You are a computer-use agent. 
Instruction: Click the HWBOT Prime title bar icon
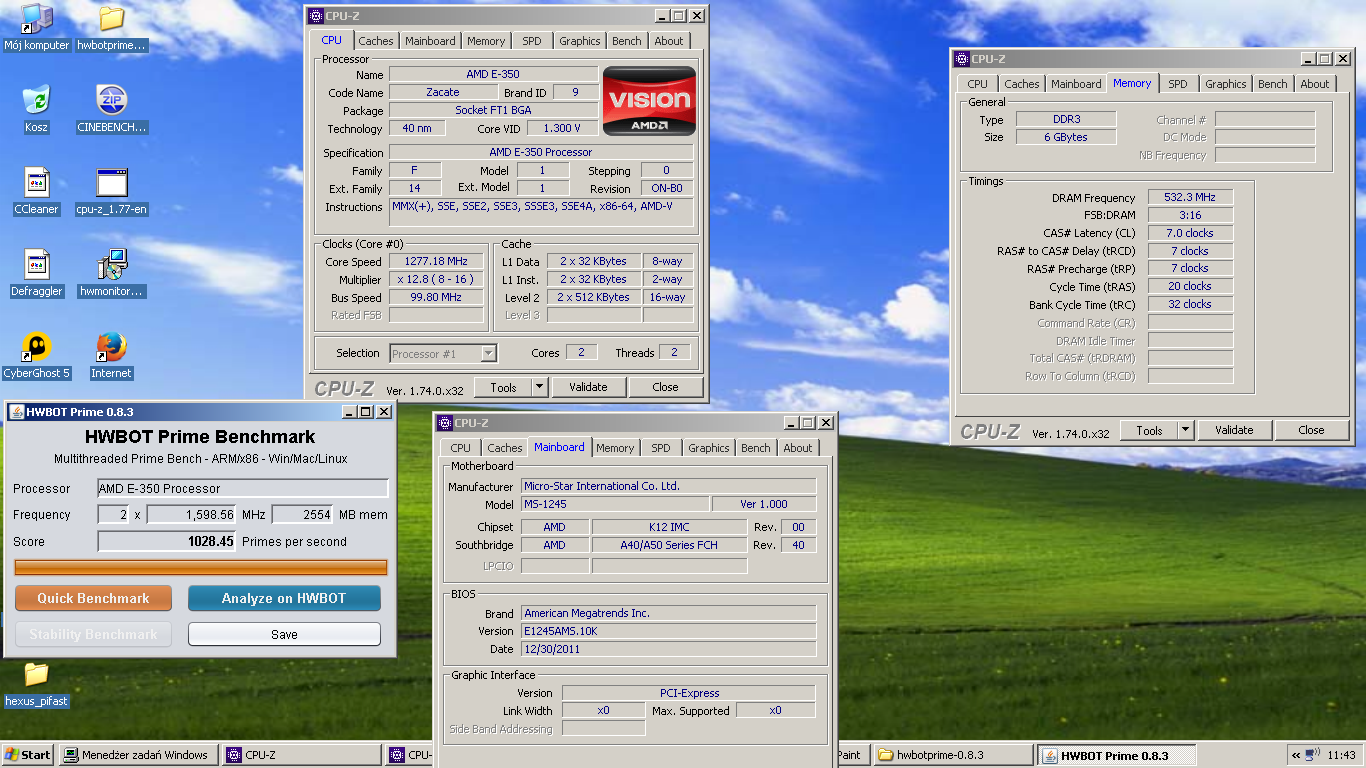(x=16, y=411)
